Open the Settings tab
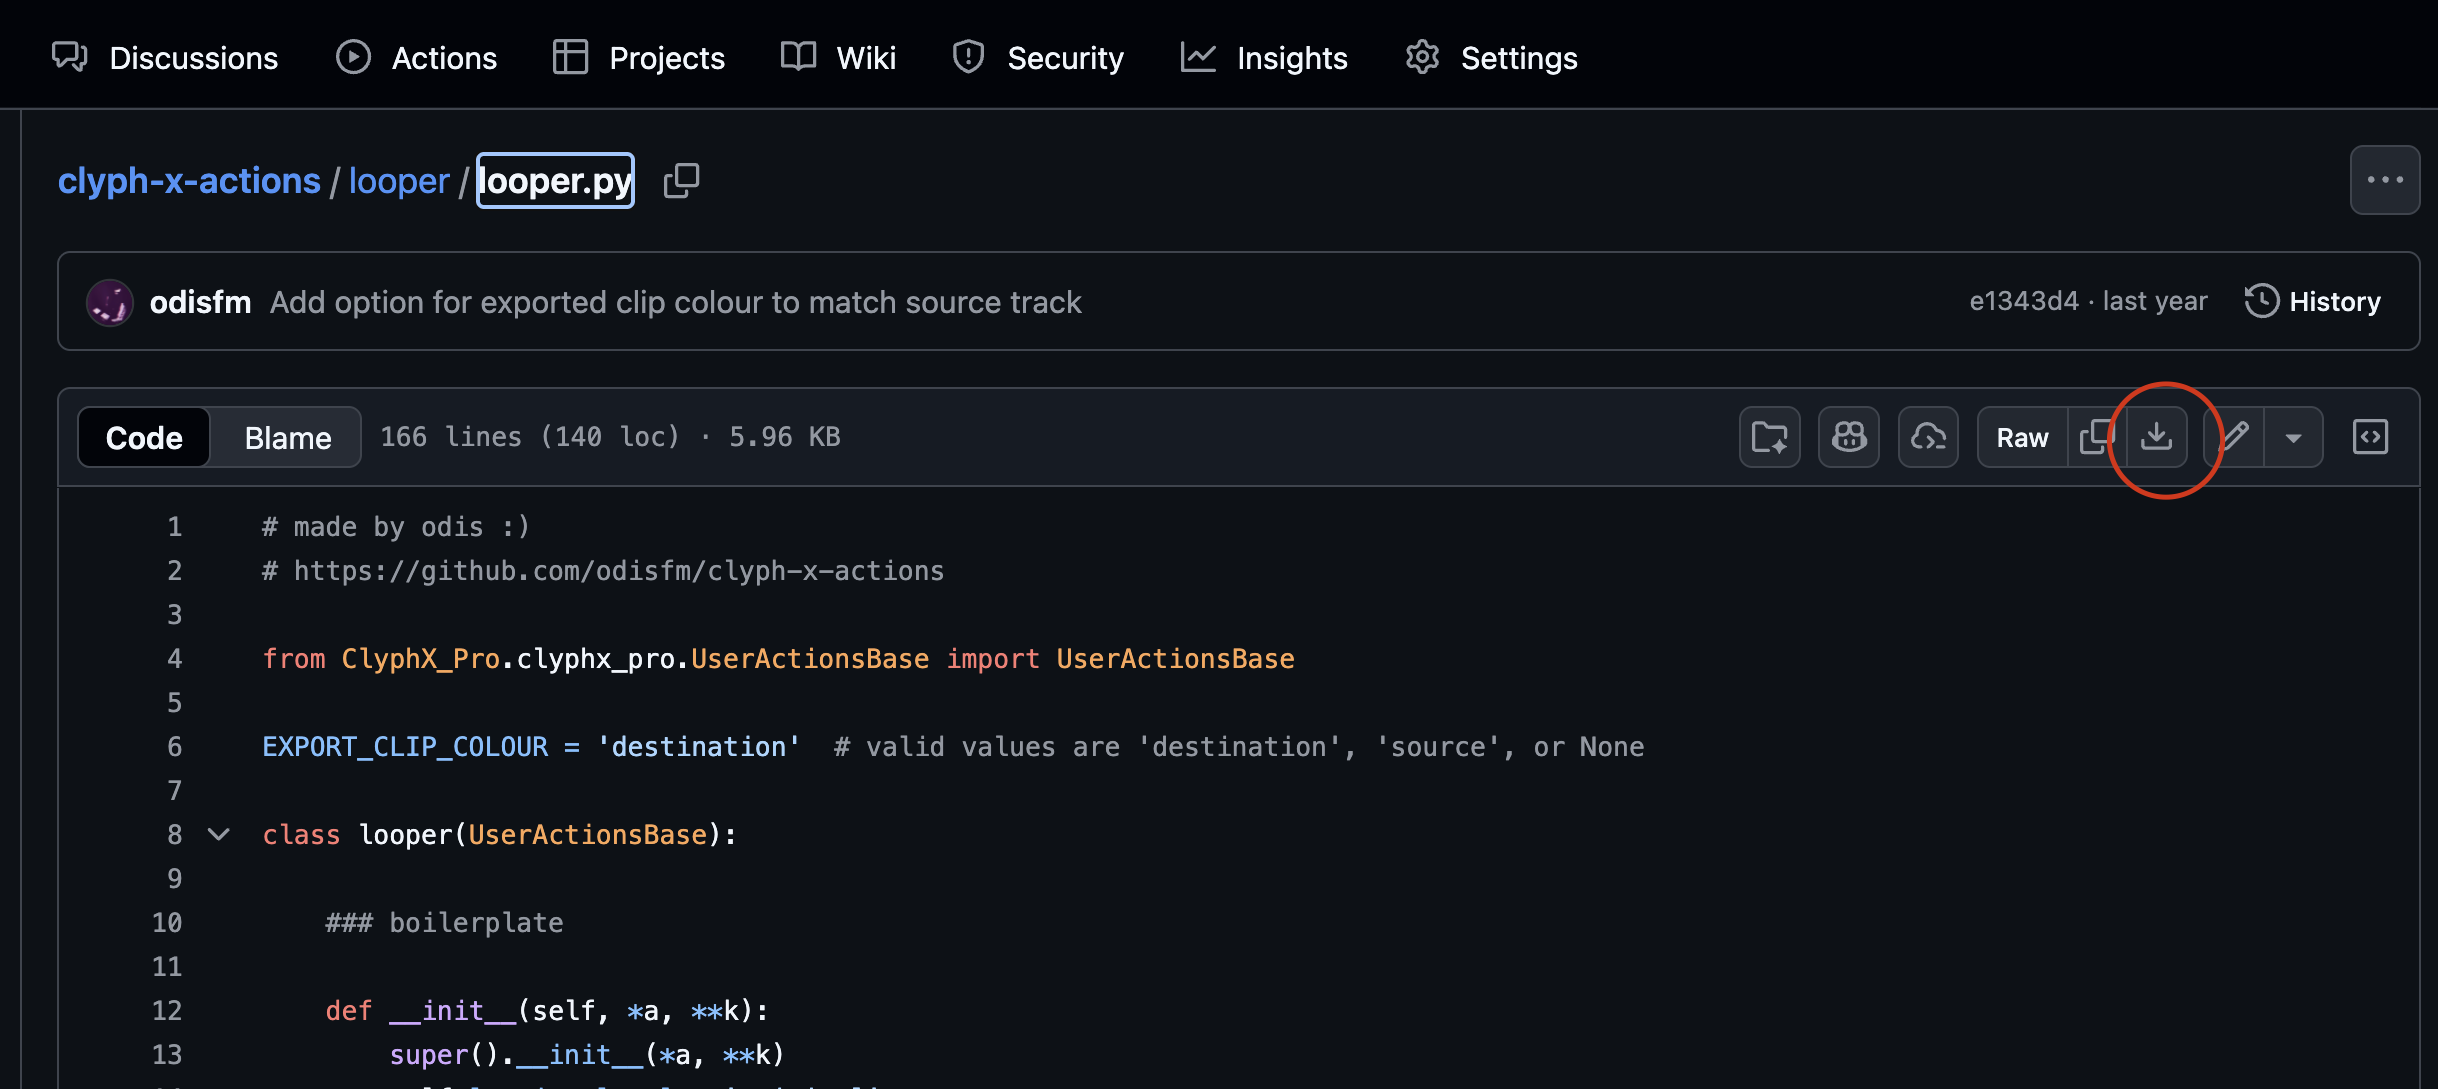 click(1491, 58)
